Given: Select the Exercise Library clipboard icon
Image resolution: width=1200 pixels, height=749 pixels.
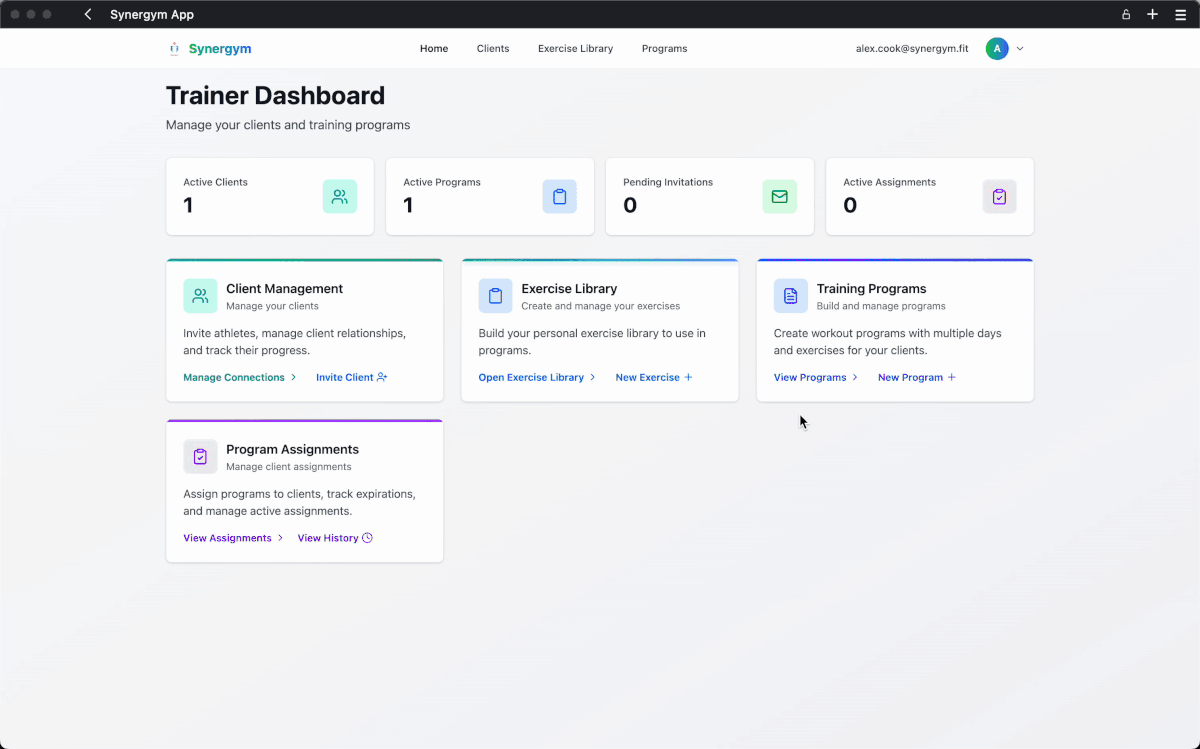Looking at the screenshot, I should coord(495,296).
